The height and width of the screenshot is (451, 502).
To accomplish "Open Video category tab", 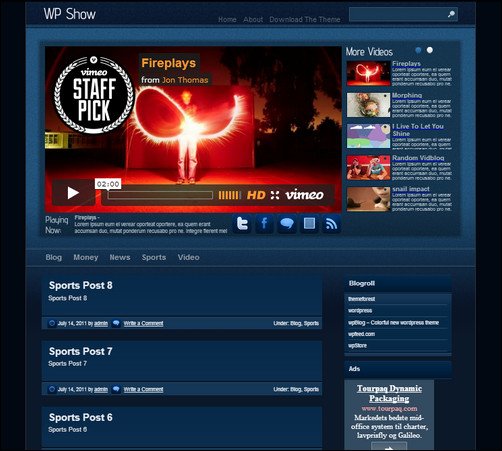I will (189, 257).
